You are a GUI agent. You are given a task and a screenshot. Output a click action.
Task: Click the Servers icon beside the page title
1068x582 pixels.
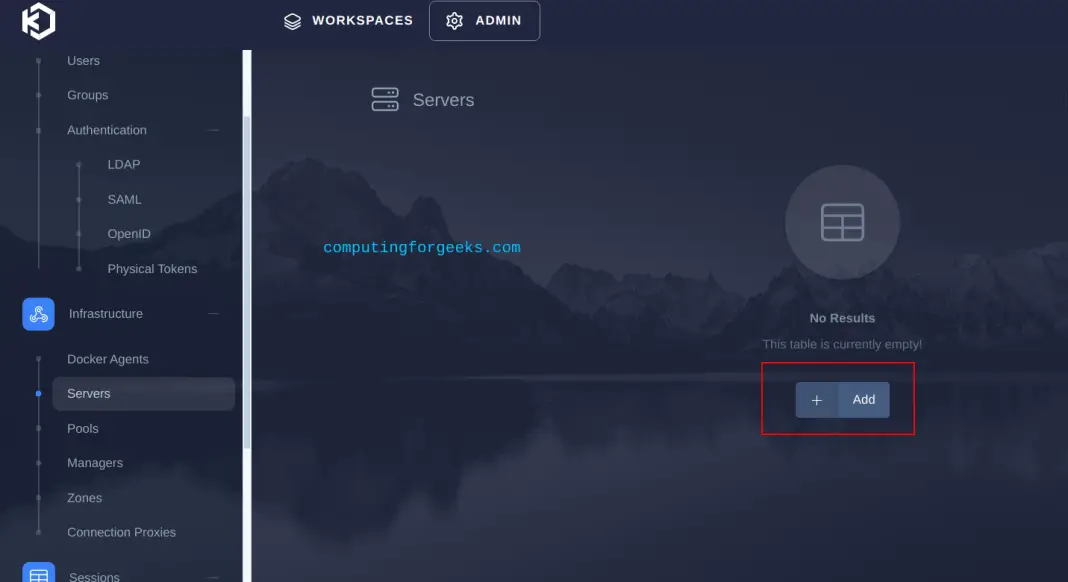pos(384,99)
